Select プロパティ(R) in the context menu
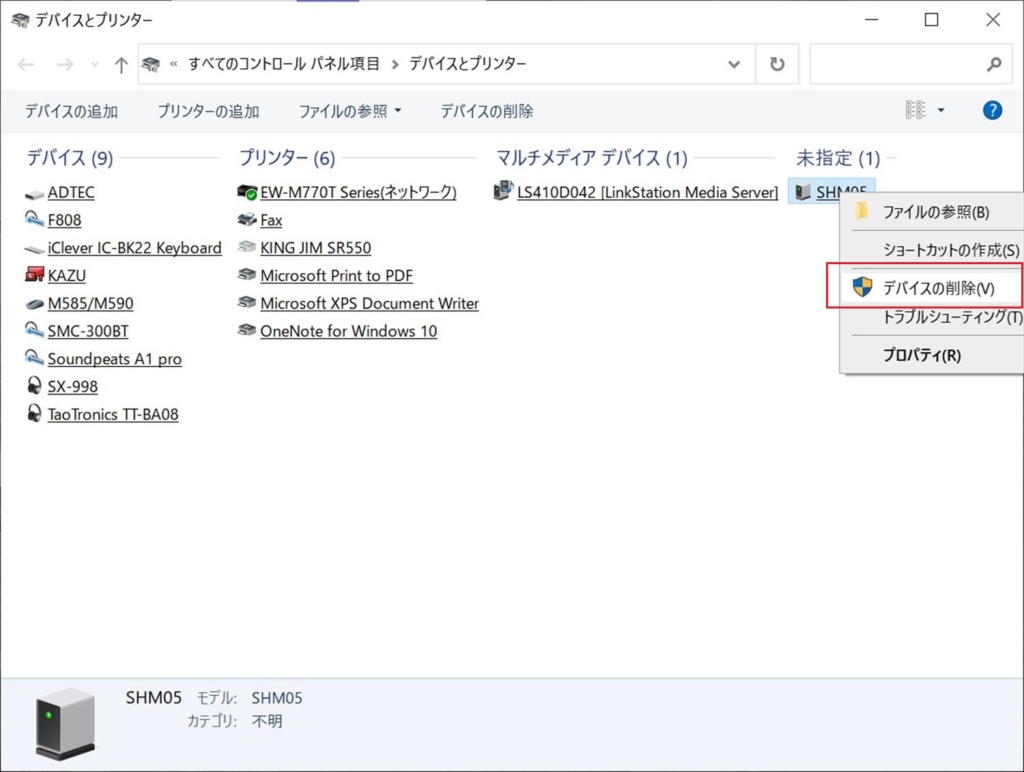Viewport: 1024px width, 772px height. click(x=921, y=355)
